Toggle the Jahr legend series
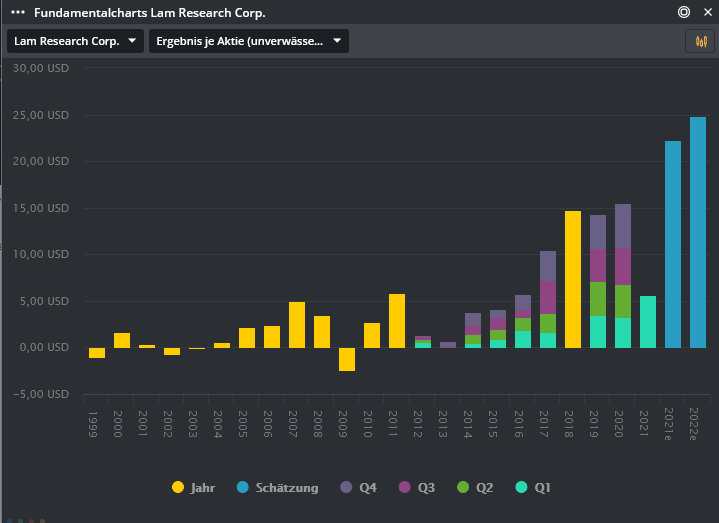The image size is (719, 523). (x=193, y=487)
